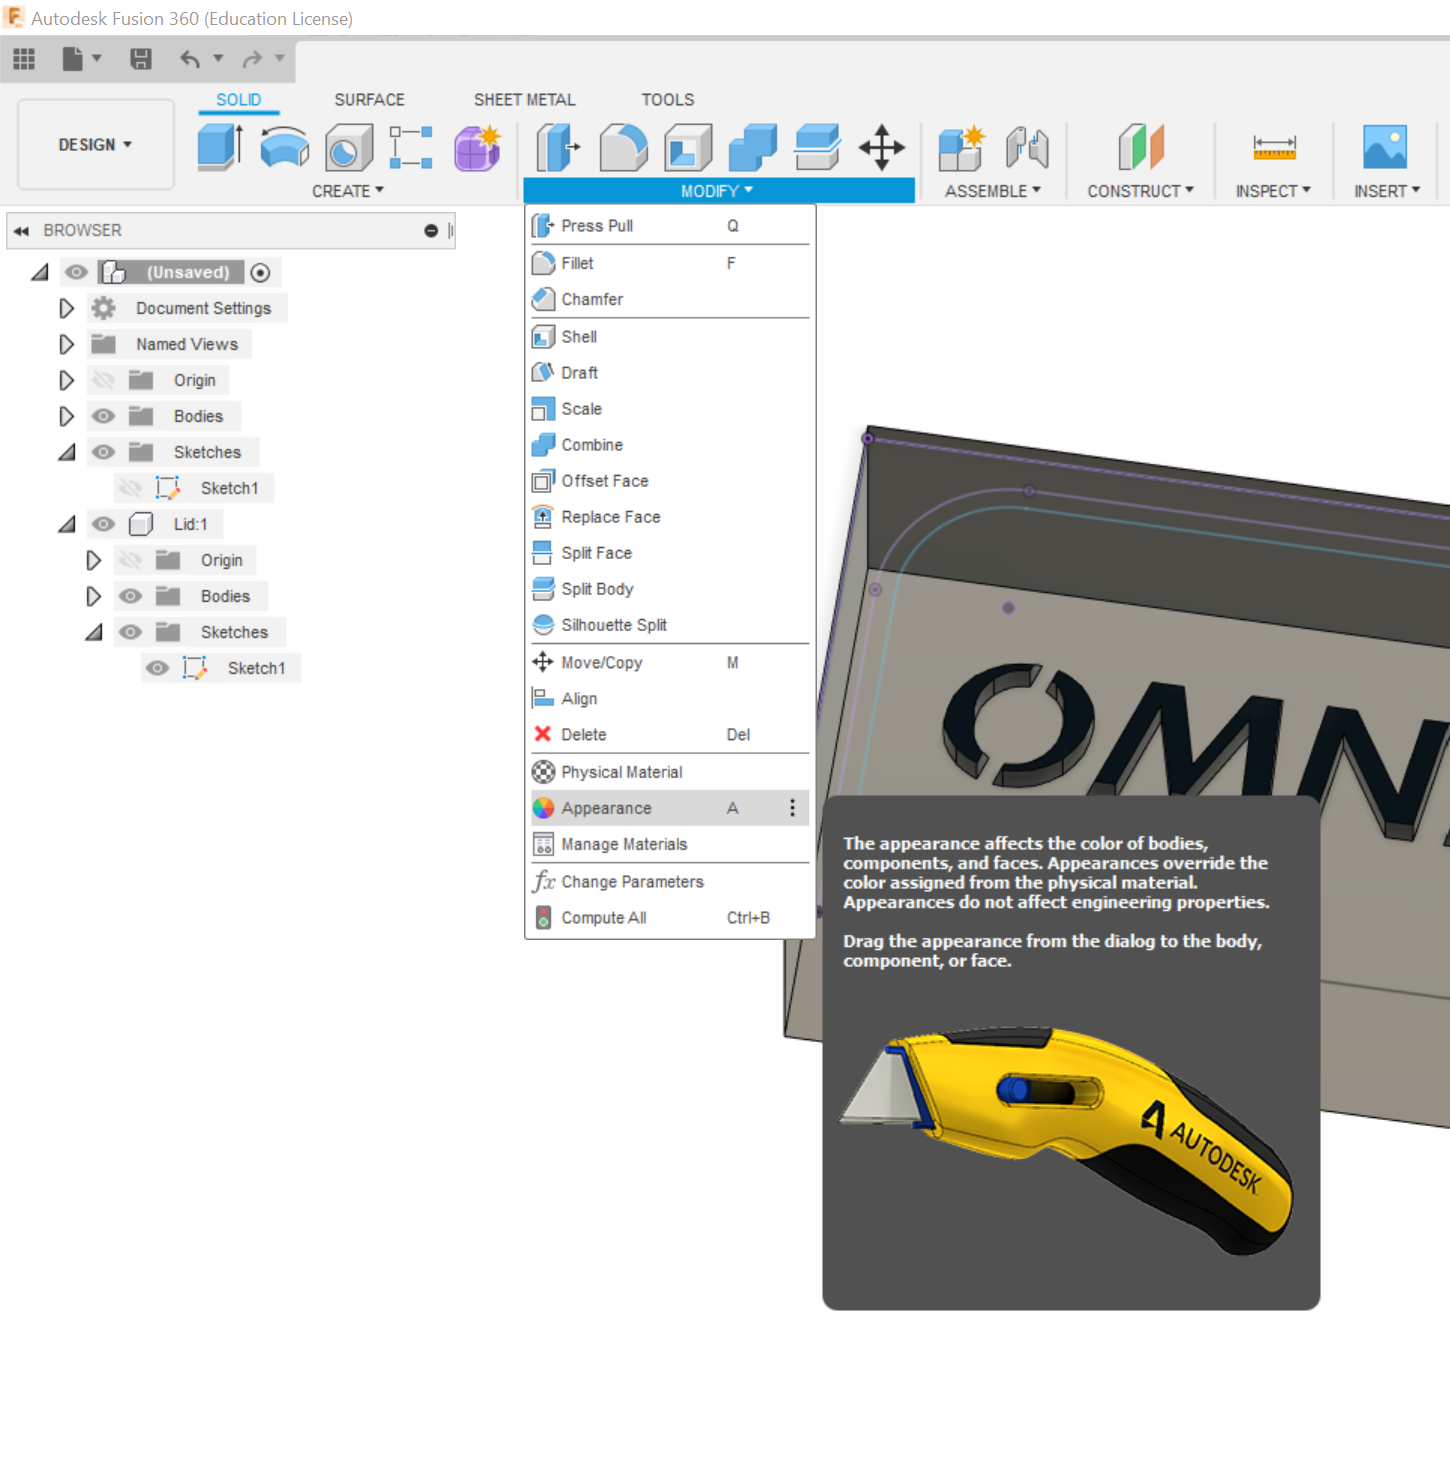Click the Move/Copy arrows toolbar icon

pos(882,148)
